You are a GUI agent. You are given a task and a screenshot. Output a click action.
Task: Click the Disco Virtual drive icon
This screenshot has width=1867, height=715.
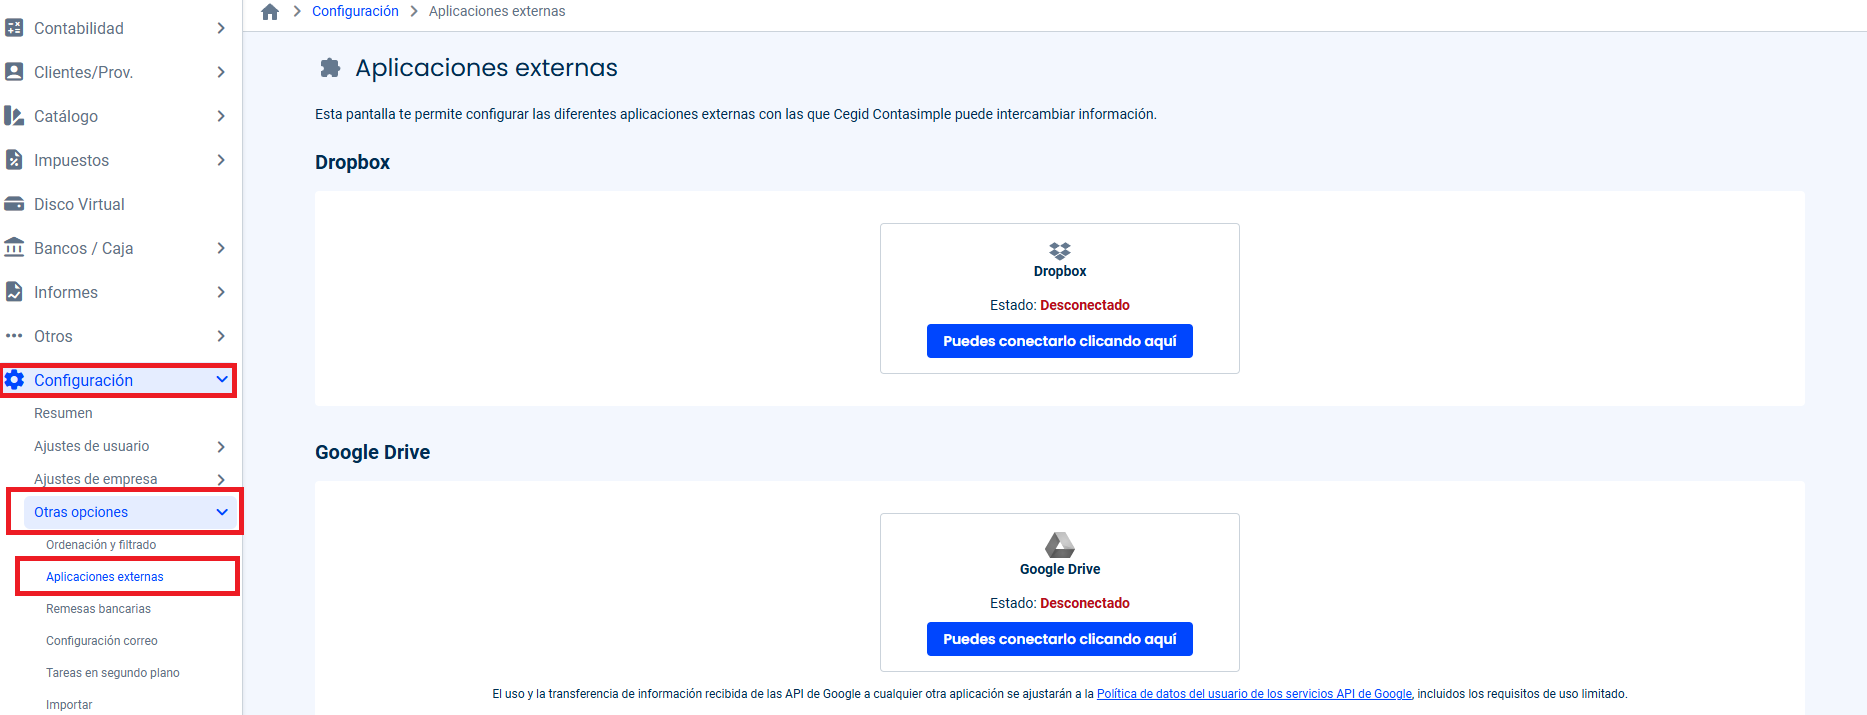point(14,204)
